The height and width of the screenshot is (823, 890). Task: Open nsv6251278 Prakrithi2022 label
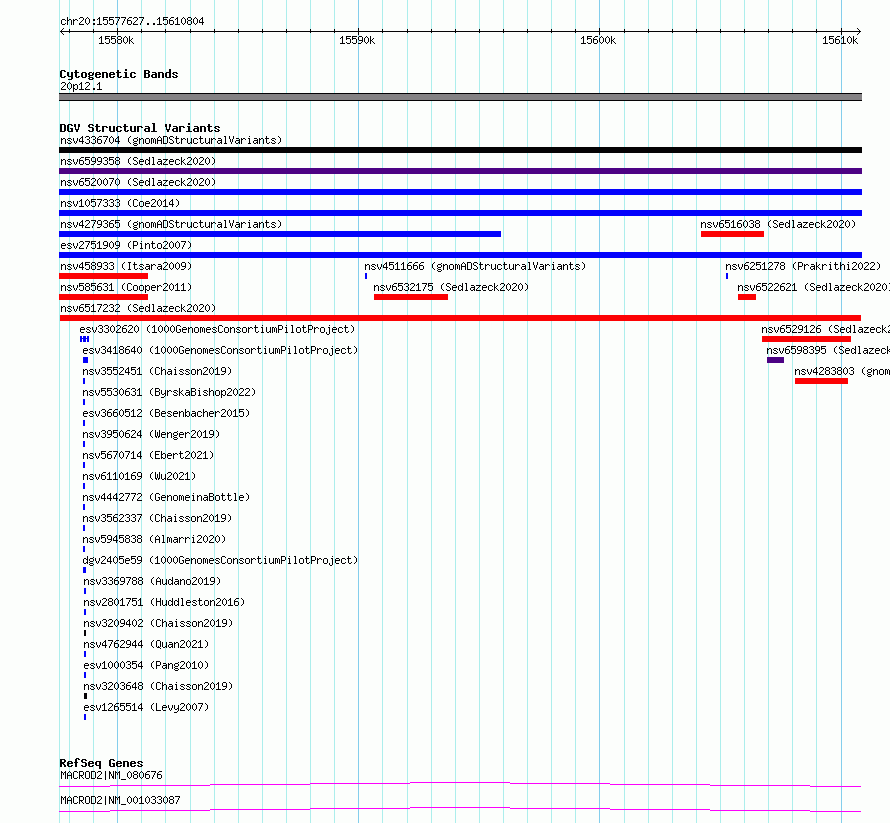(803, 266)
